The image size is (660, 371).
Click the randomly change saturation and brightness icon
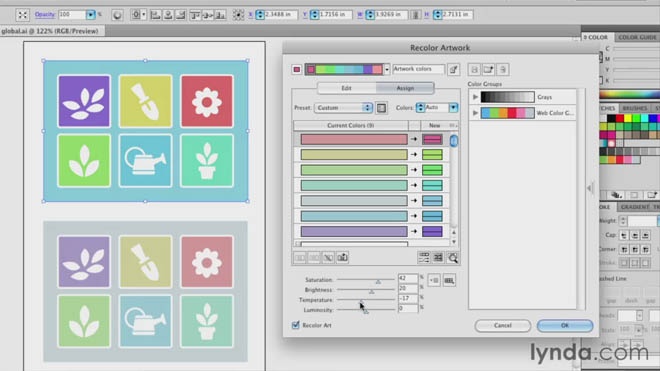pyautogui.click(x=438, y=258)
